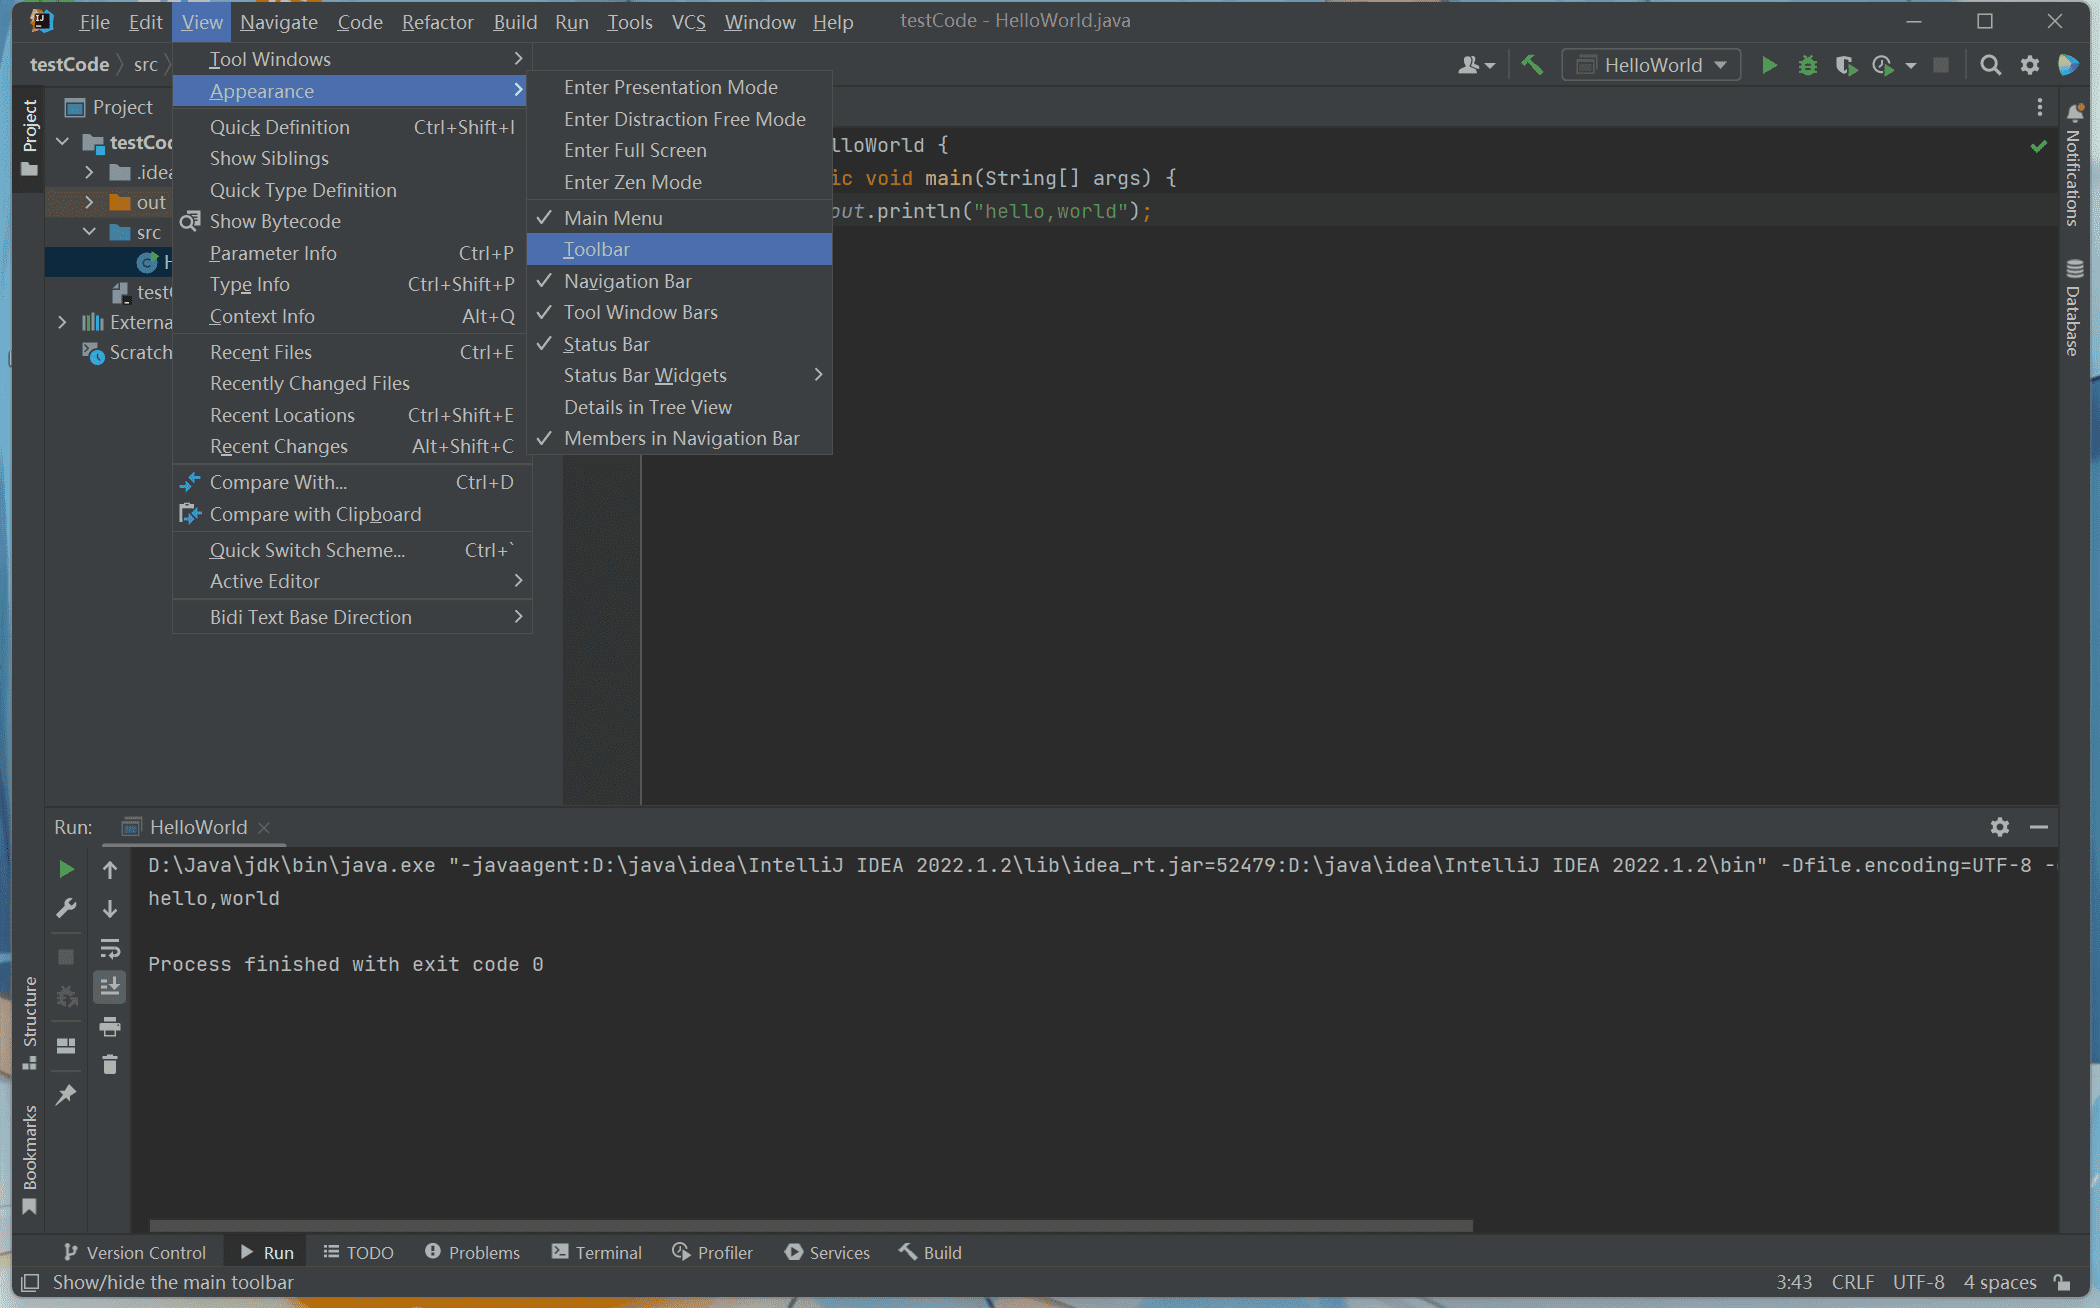Image resolution: width=2100 pixels, height=1308 pixels.
Task: Toggle soft-wrap icon in Run panel
Action: [x=110, y=947]
